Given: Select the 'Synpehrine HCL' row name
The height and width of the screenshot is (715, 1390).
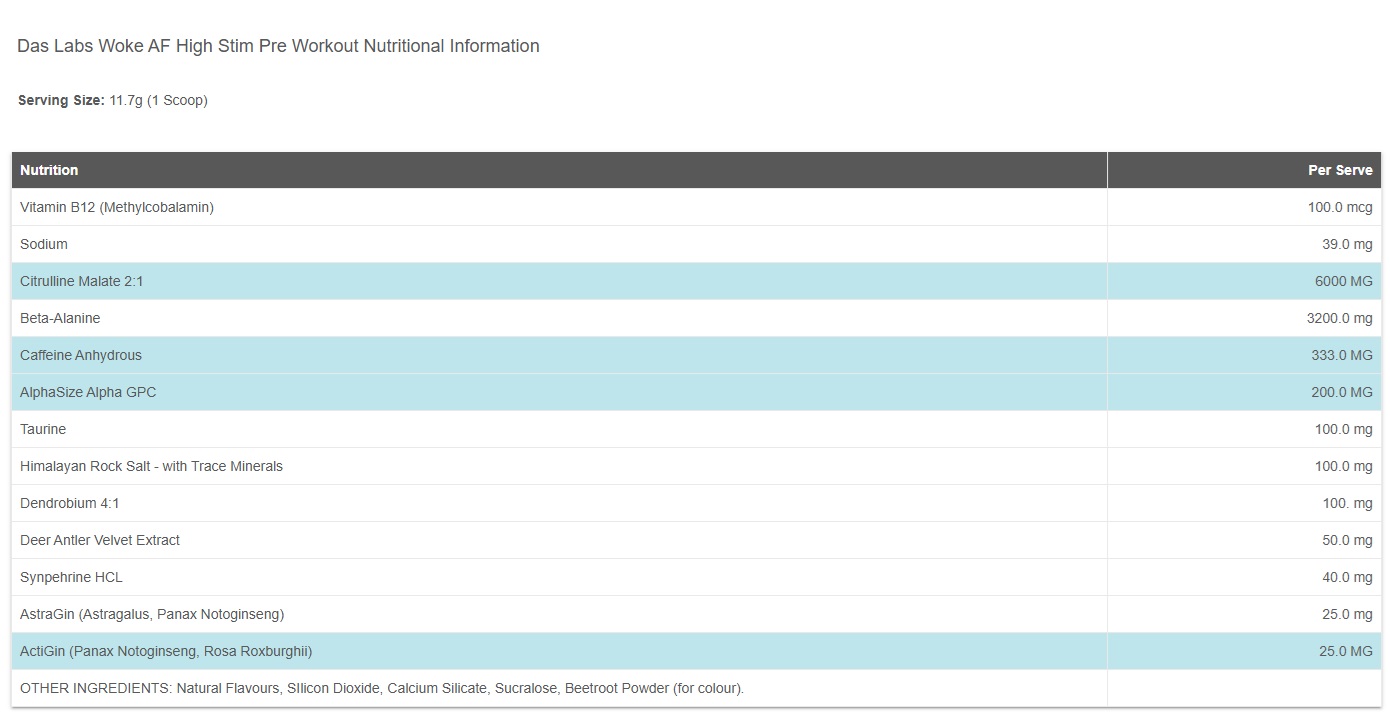Looking at the screenshot, I should pyautogui.click(x=71, y=577).
